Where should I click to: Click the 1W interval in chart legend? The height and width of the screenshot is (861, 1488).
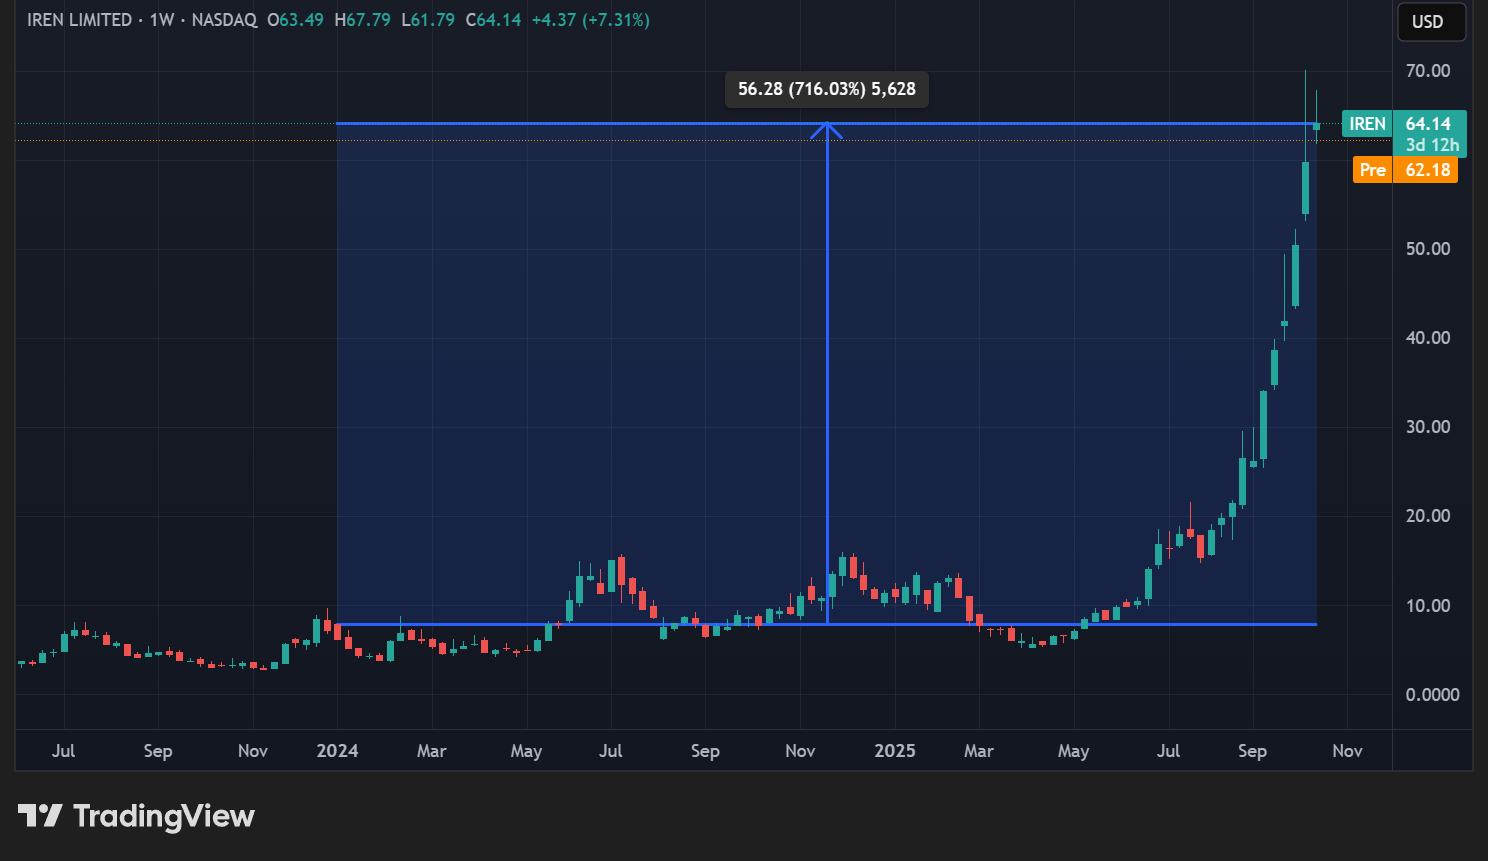(161, 20)
